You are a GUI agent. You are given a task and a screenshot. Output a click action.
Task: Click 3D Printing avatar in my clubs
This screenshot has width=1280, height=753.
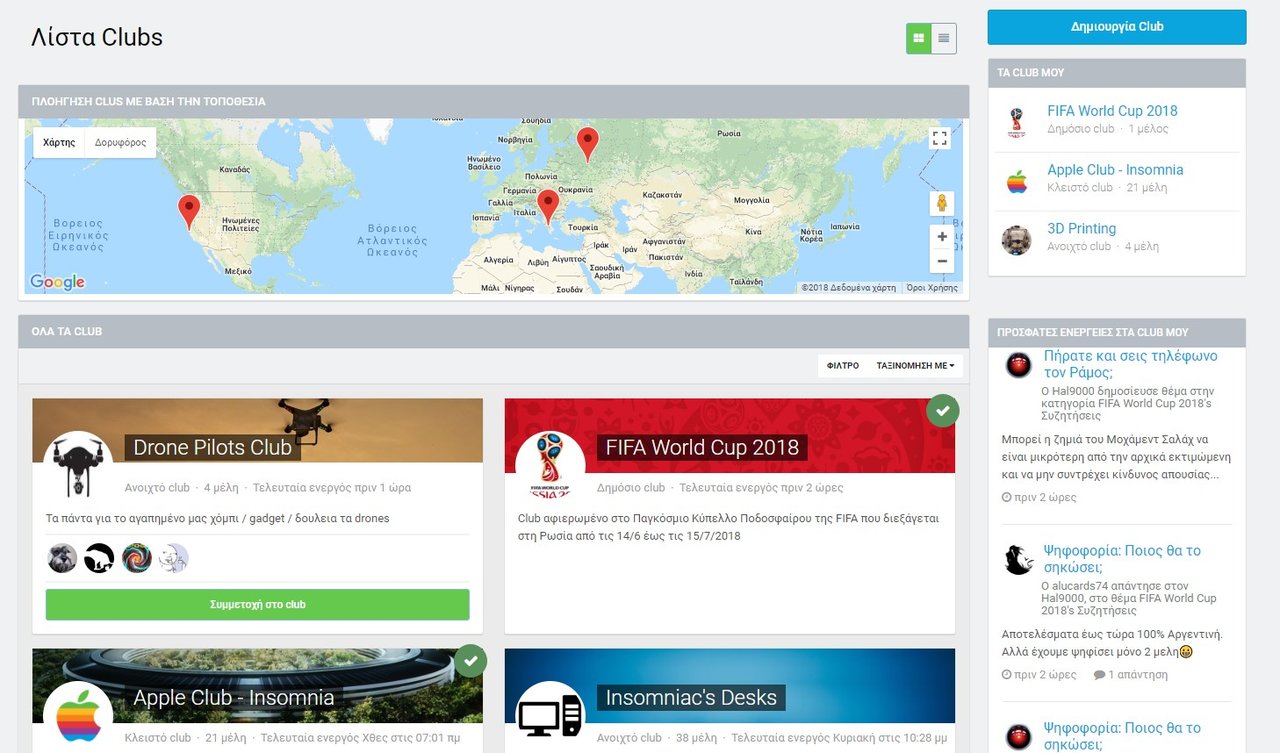coord(1016,240)
